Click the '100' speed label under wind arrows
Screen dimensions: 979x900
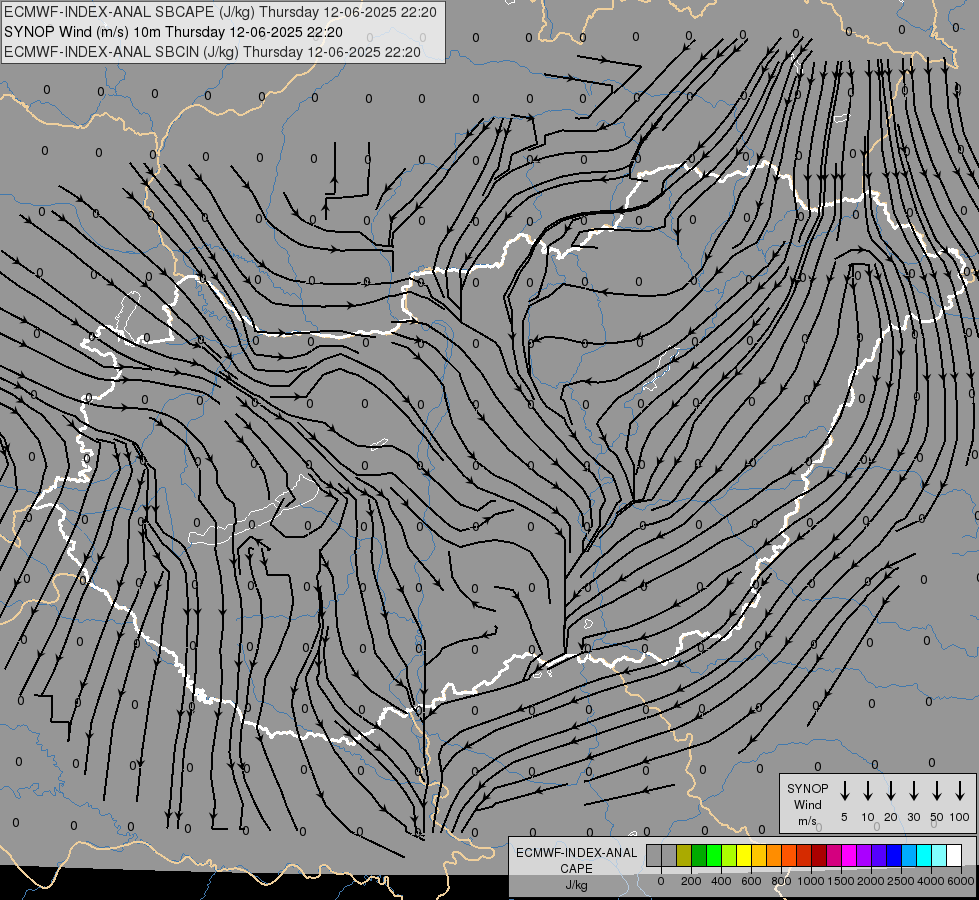pyautogui.click(x=960, y=817)
